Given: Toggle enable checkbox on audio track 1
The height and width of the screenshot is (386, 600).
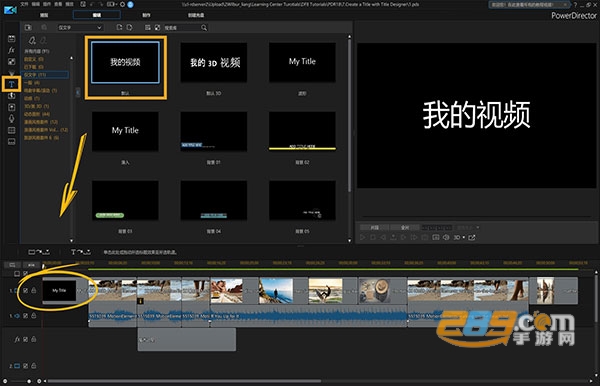Looking at the screenshot, I should [26, 316].
